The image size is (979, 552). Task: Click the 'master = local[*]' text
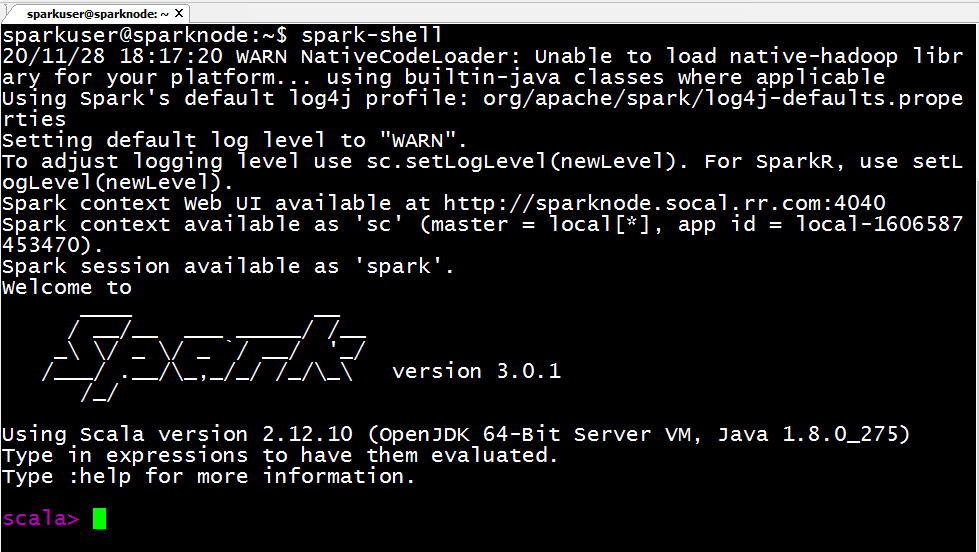[541, 224]
